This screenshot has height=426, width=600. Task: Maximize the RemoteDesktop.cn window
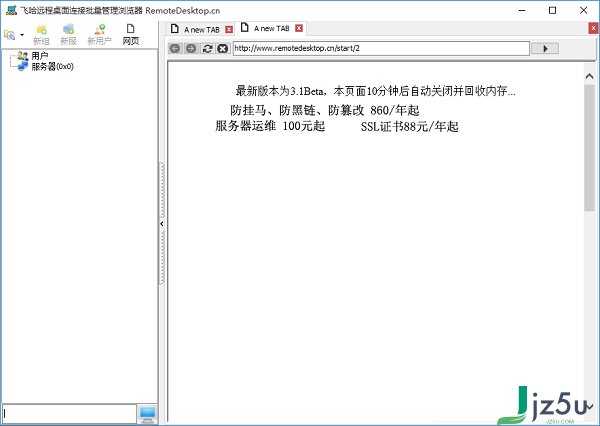click(x=553, y=10)
